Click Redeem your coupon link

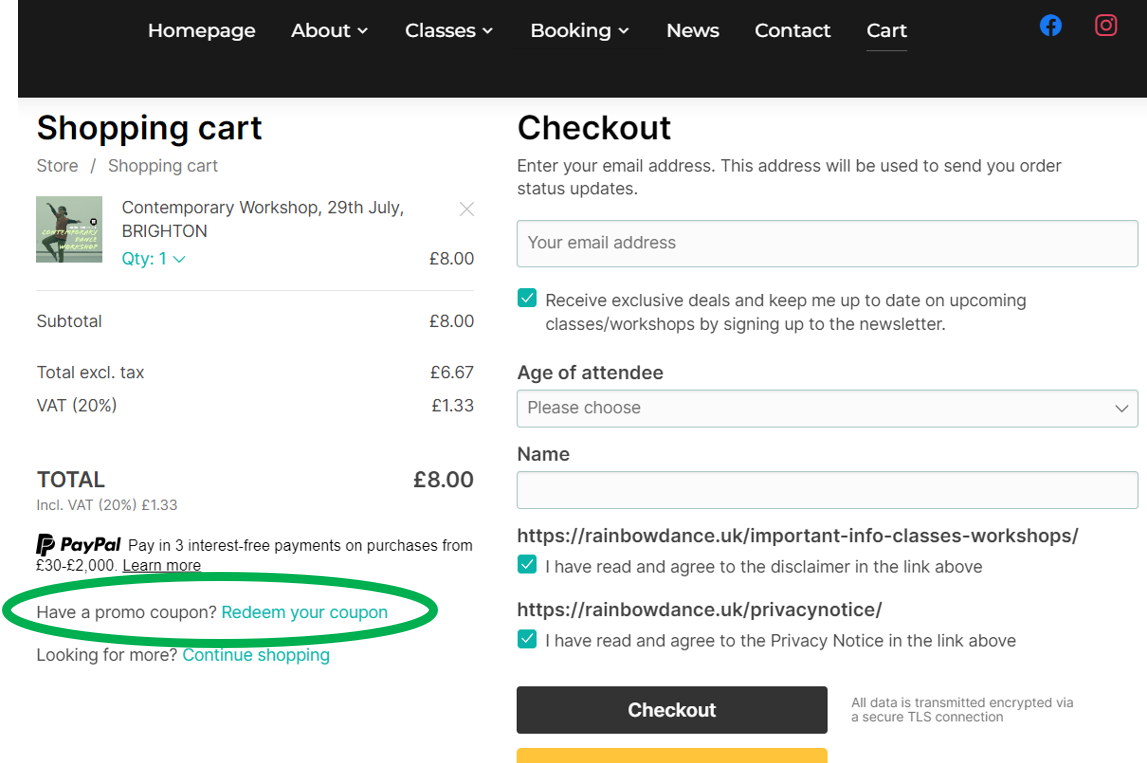(x=304, y=611)
